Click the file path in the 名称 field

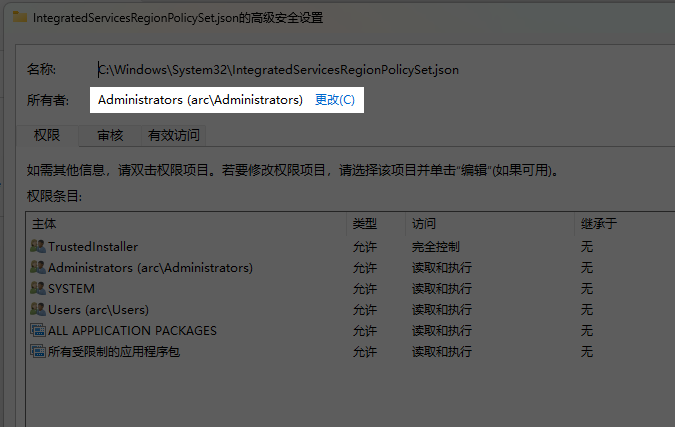(279, 70)
